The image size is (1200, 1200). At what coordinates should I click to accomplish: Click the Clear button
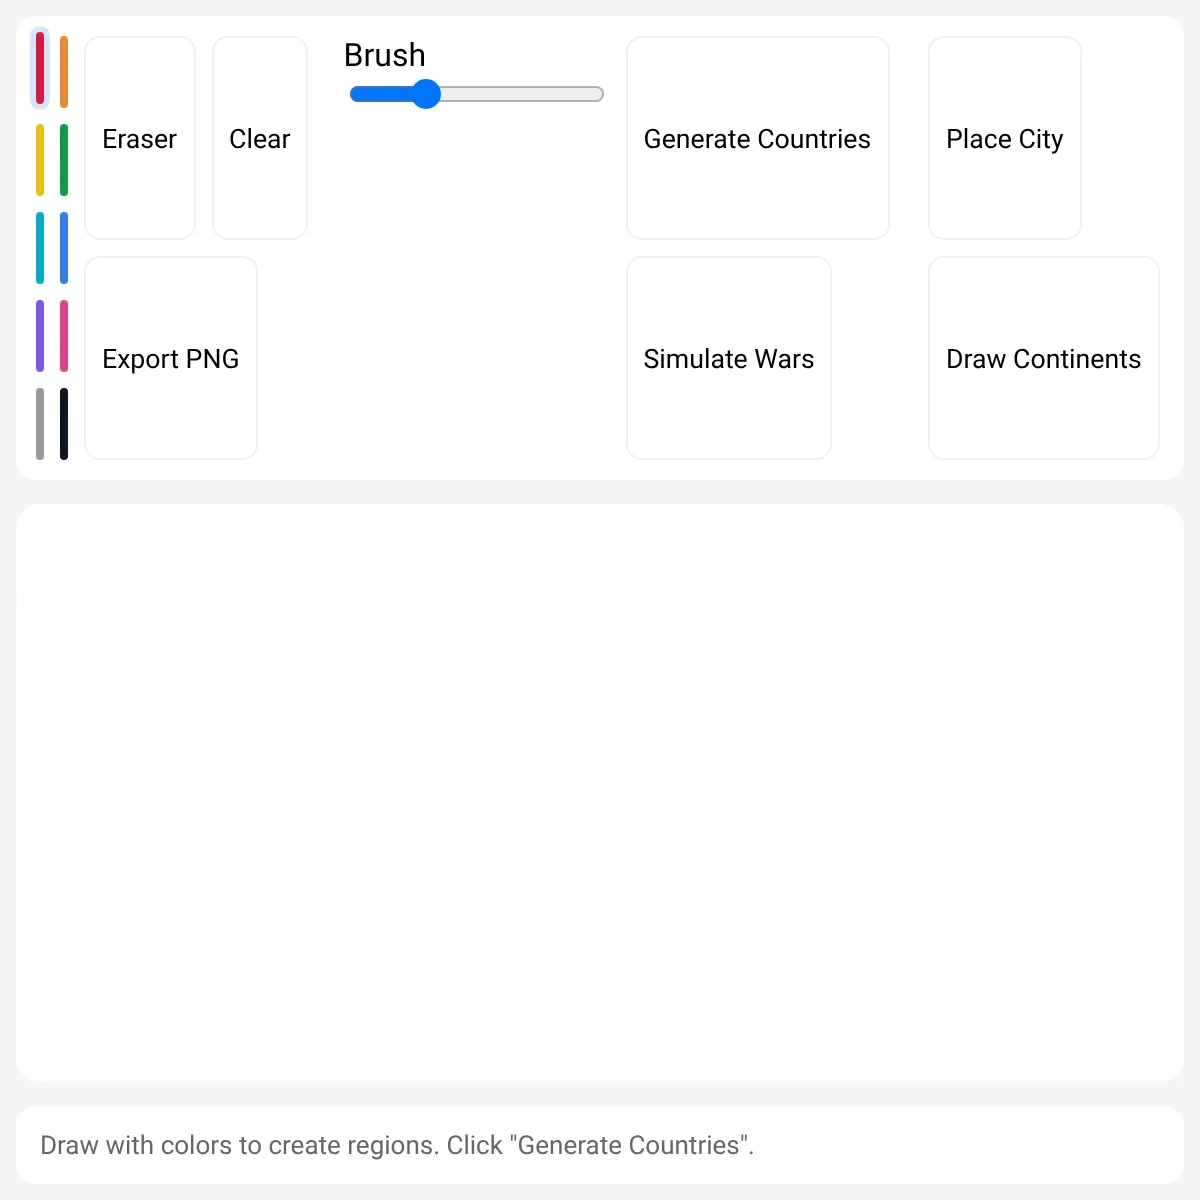(260, 138)
